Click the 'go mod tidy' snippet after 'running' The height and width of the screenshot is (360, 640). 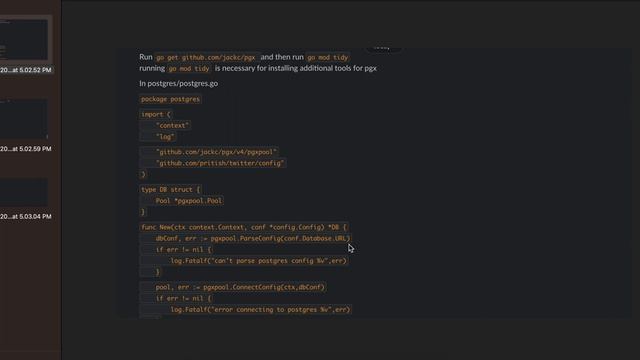189,69
